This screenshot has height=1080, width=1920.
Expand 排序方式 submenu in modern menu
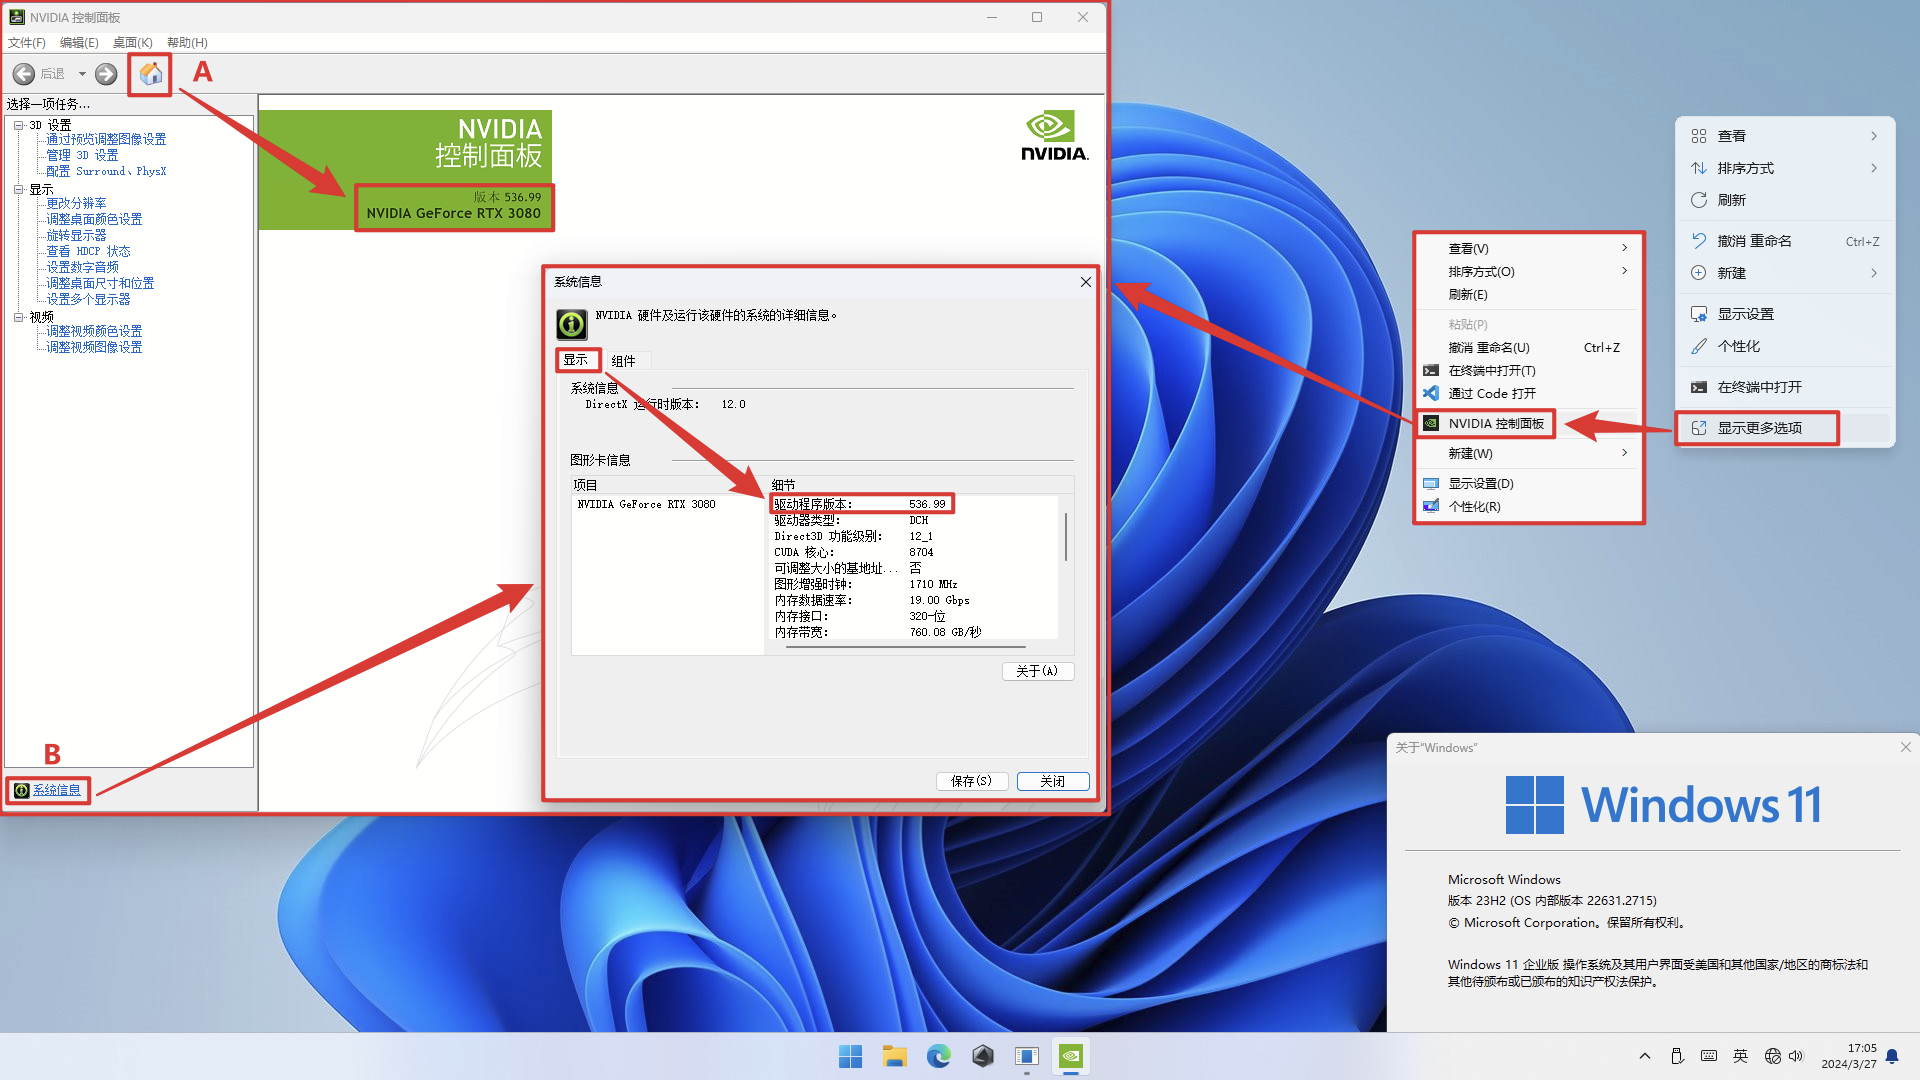point(1785,168)
